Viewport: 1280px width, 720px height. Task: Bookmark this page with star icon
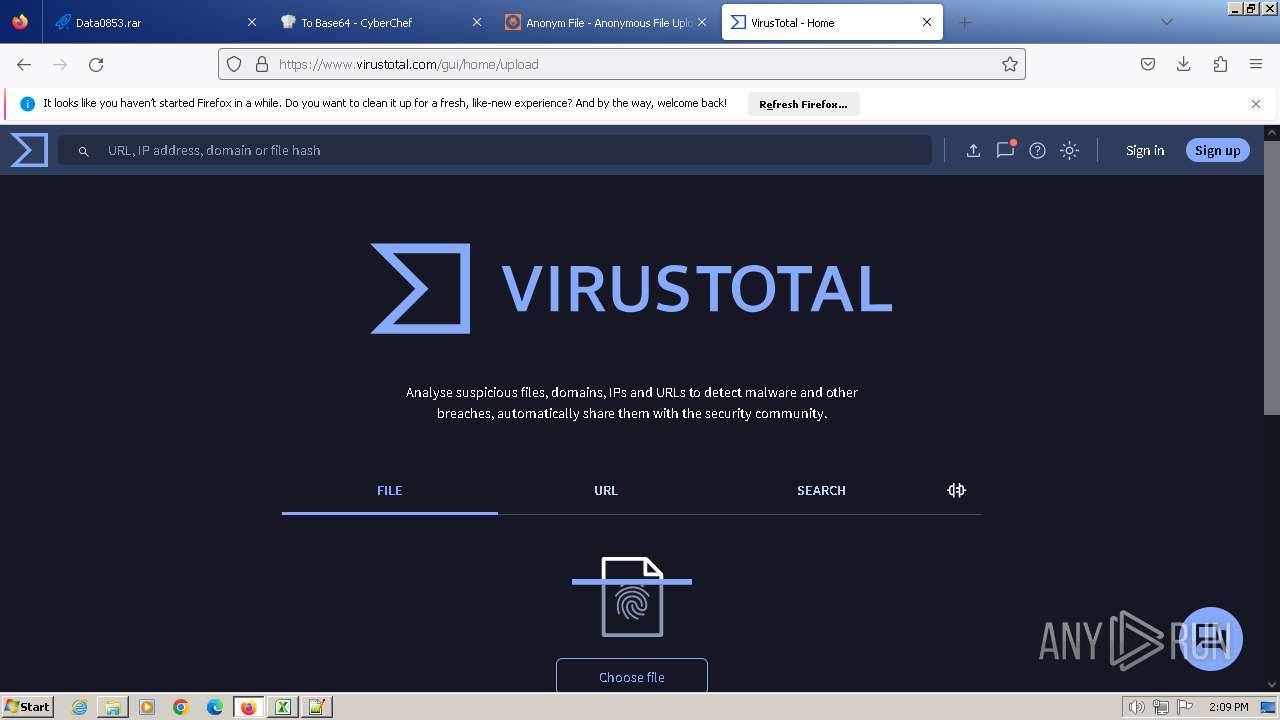click(1010, 64)
